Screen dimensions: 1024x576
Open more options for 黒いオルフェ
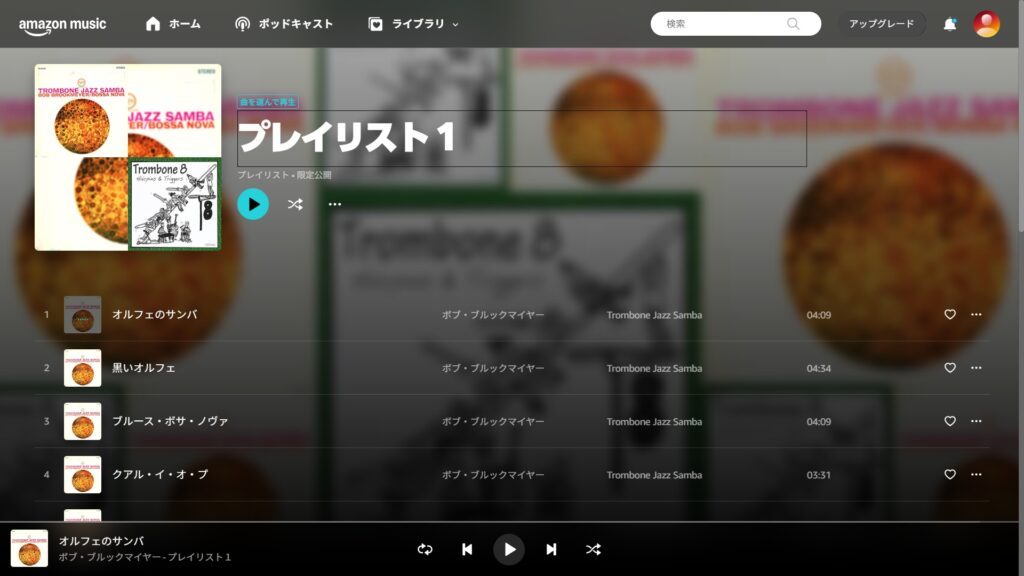coord(976,368)
